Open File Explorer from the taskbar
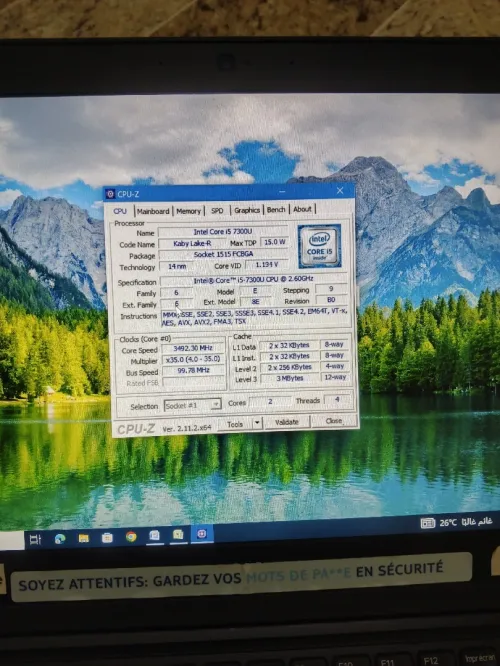 84,538
